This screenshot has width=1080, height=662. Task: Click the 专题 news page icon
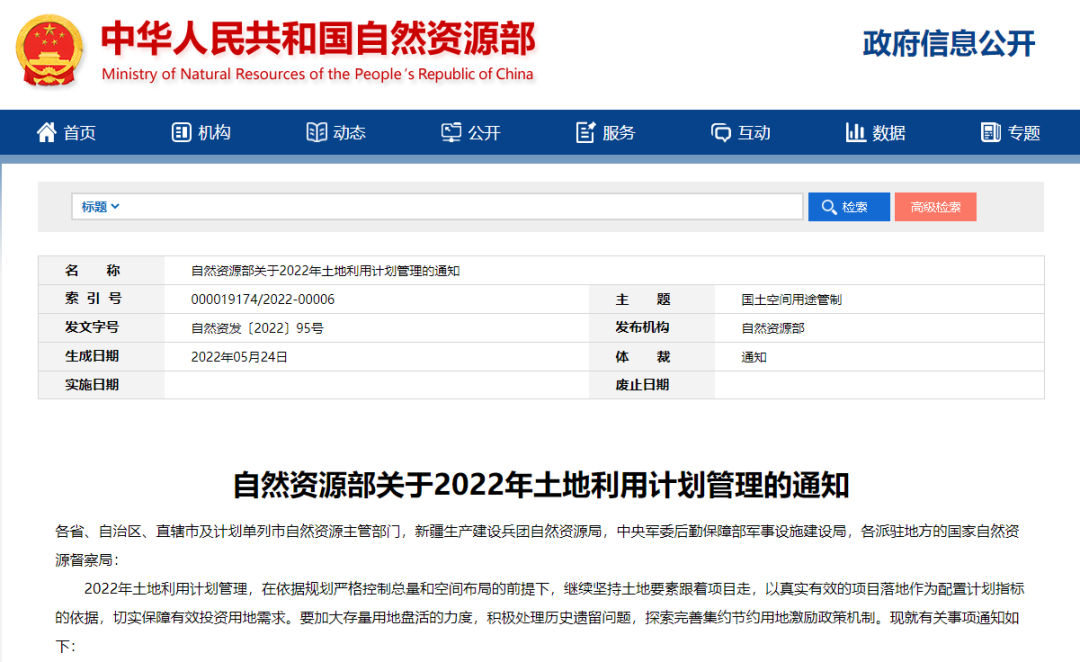(x=991, y=132)
